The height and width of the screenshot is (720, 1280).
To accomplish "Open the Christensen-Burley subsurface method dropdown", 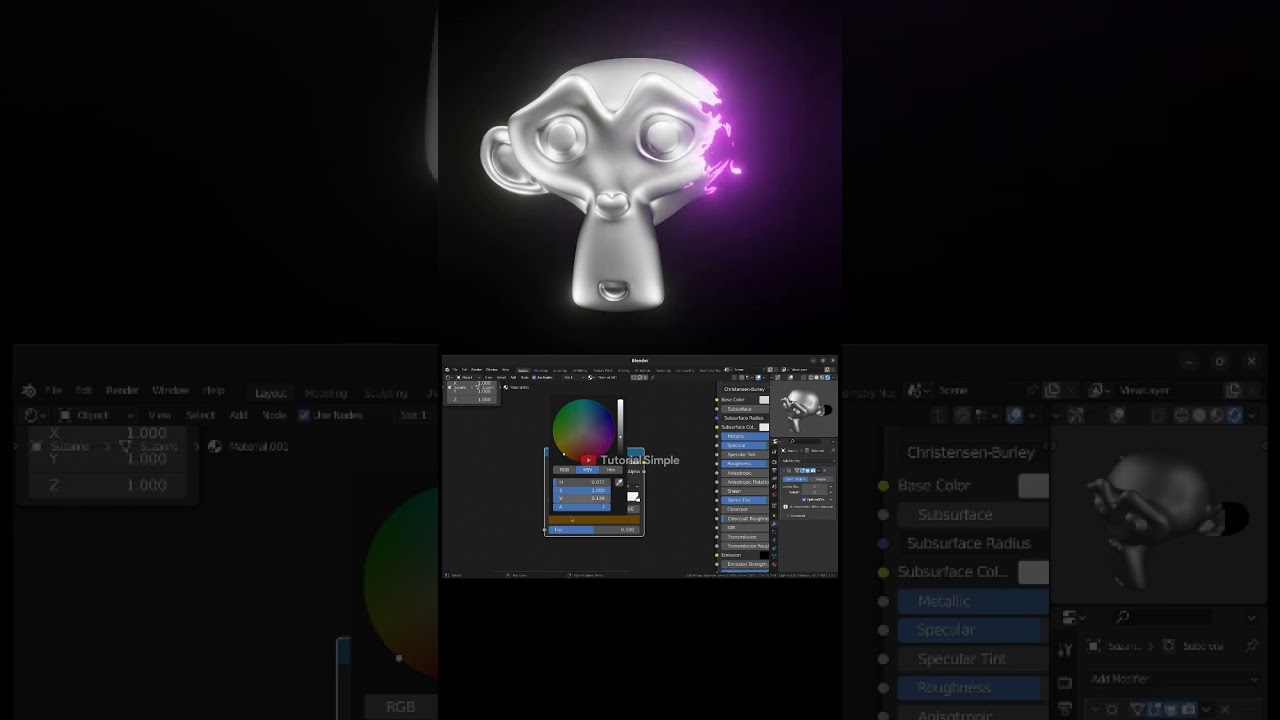I will pyautogui.click(x=744, y=389).
